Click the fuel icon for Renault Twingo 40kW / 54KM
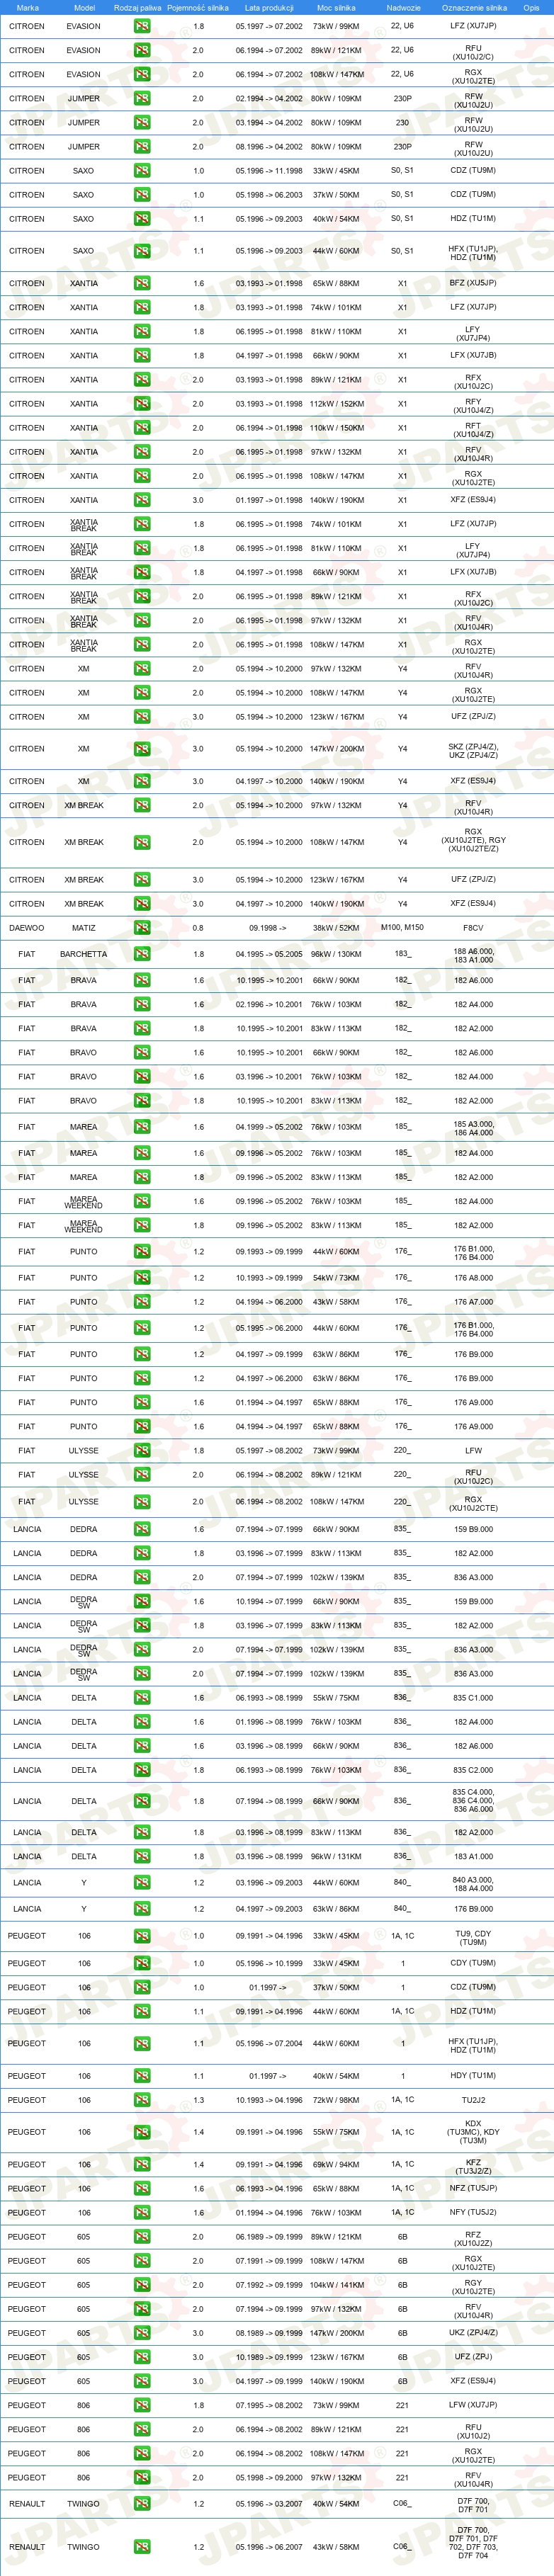This screenshot has height=2576, width=554. pos(142,2504)
